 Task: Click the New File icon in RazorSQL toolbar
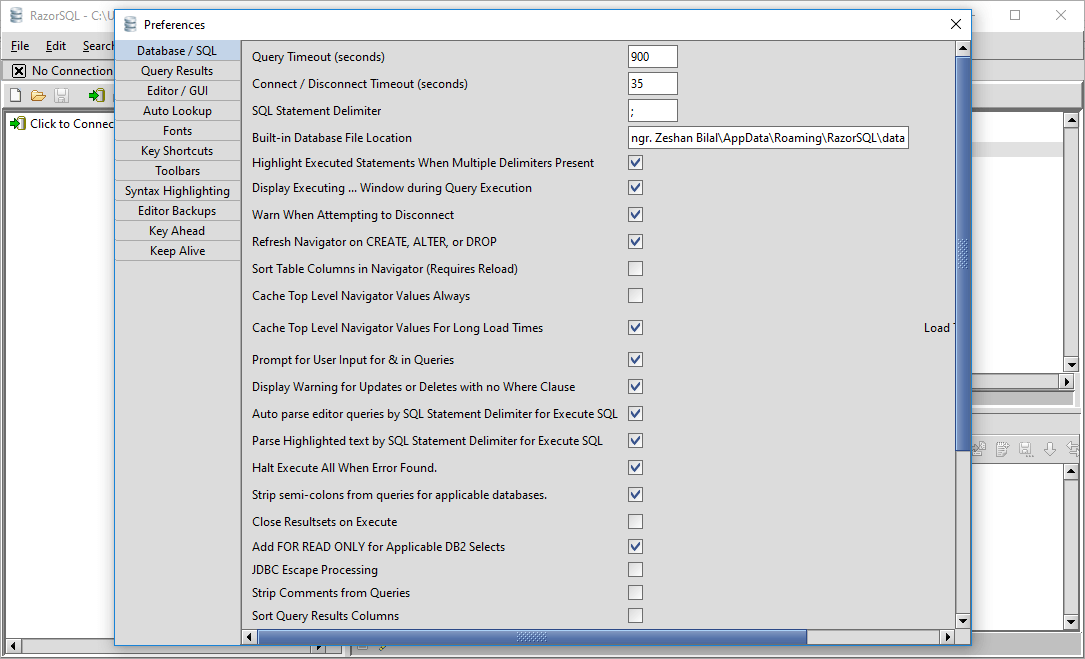(15, 95)
